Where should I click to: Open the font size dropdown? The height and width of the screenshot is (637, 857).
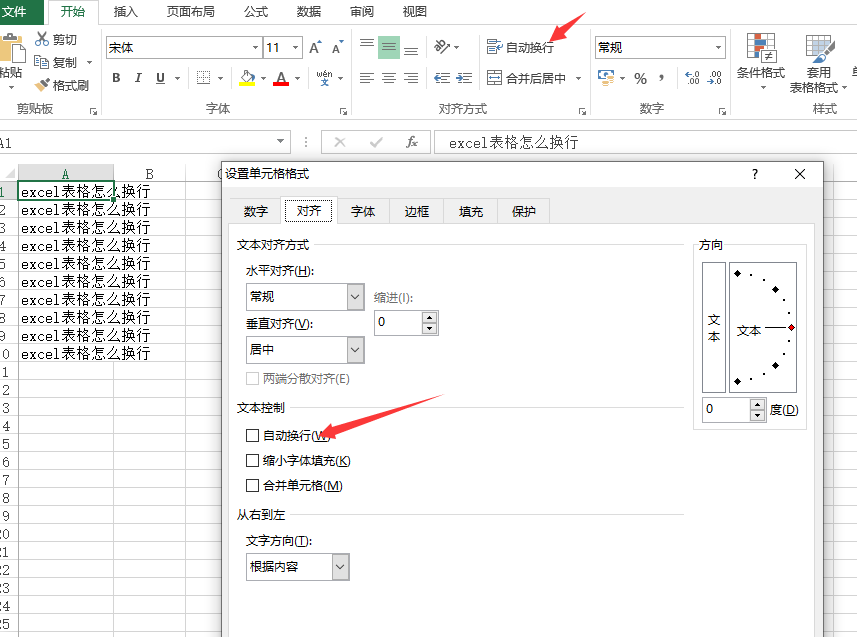tap(296, 48)
